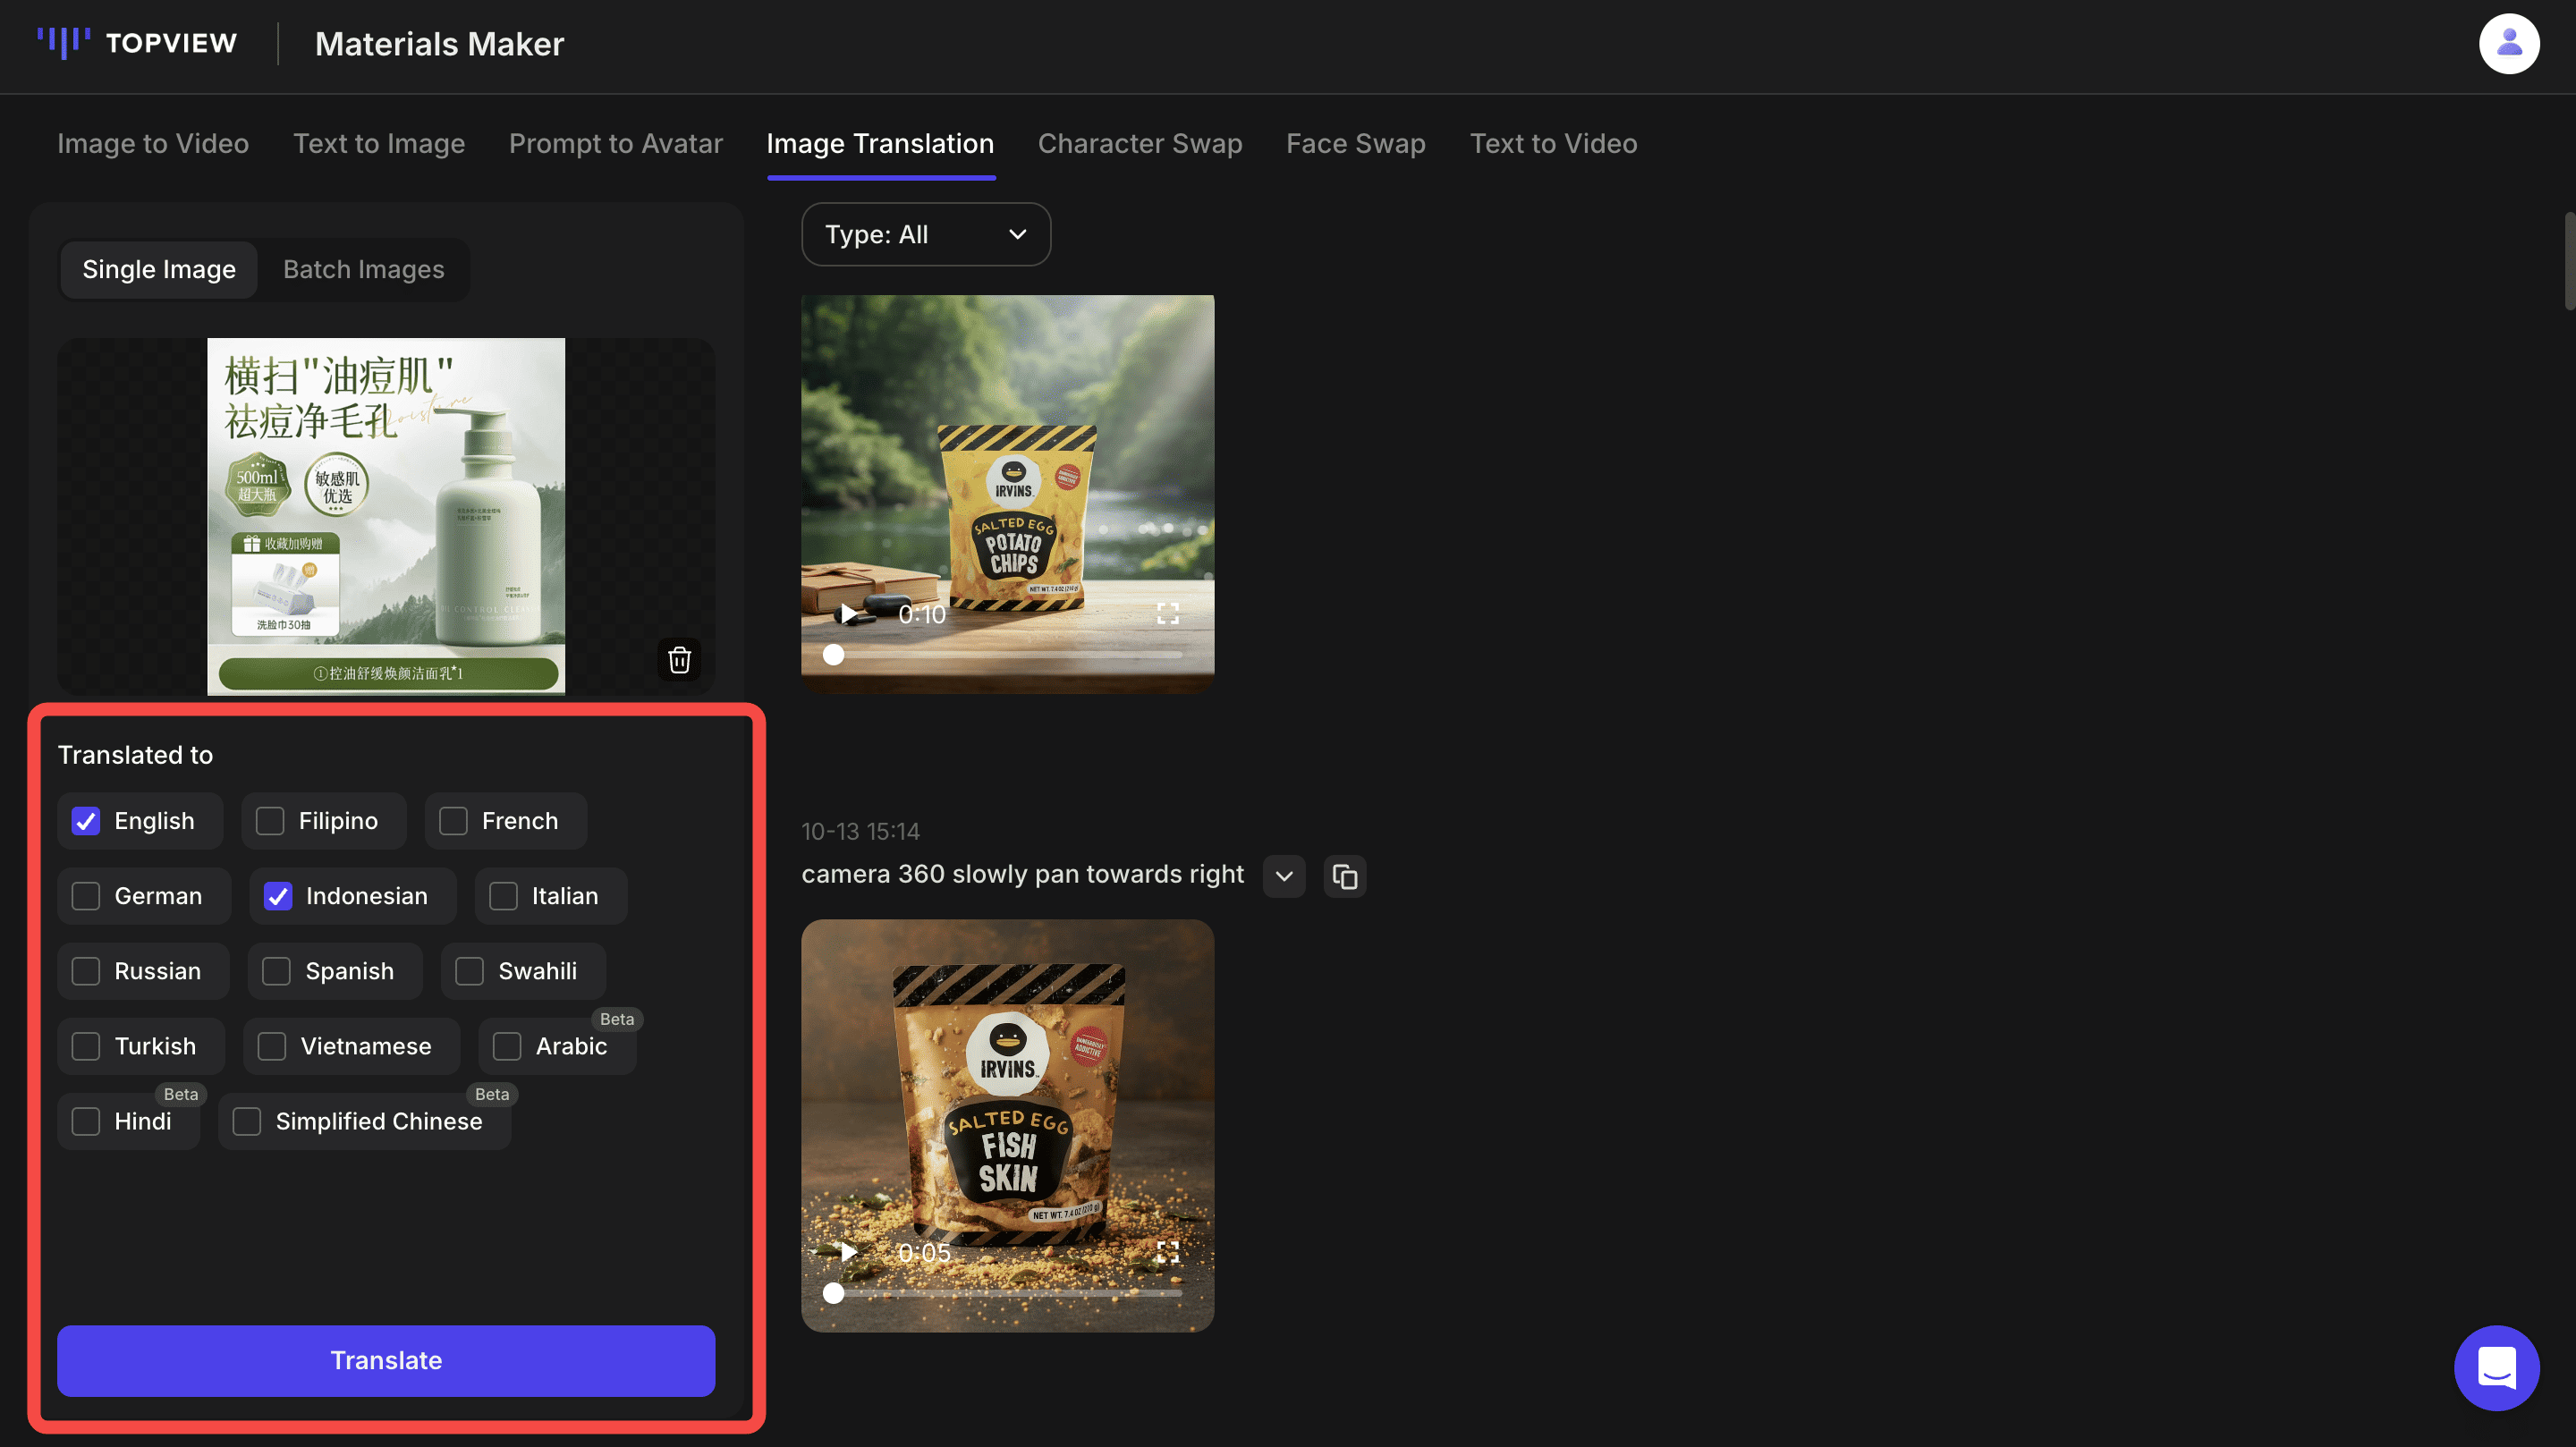Open the chat support bubble icon
Viewport: 2576px width, 1447px height.
(x=2496, y=1367)
